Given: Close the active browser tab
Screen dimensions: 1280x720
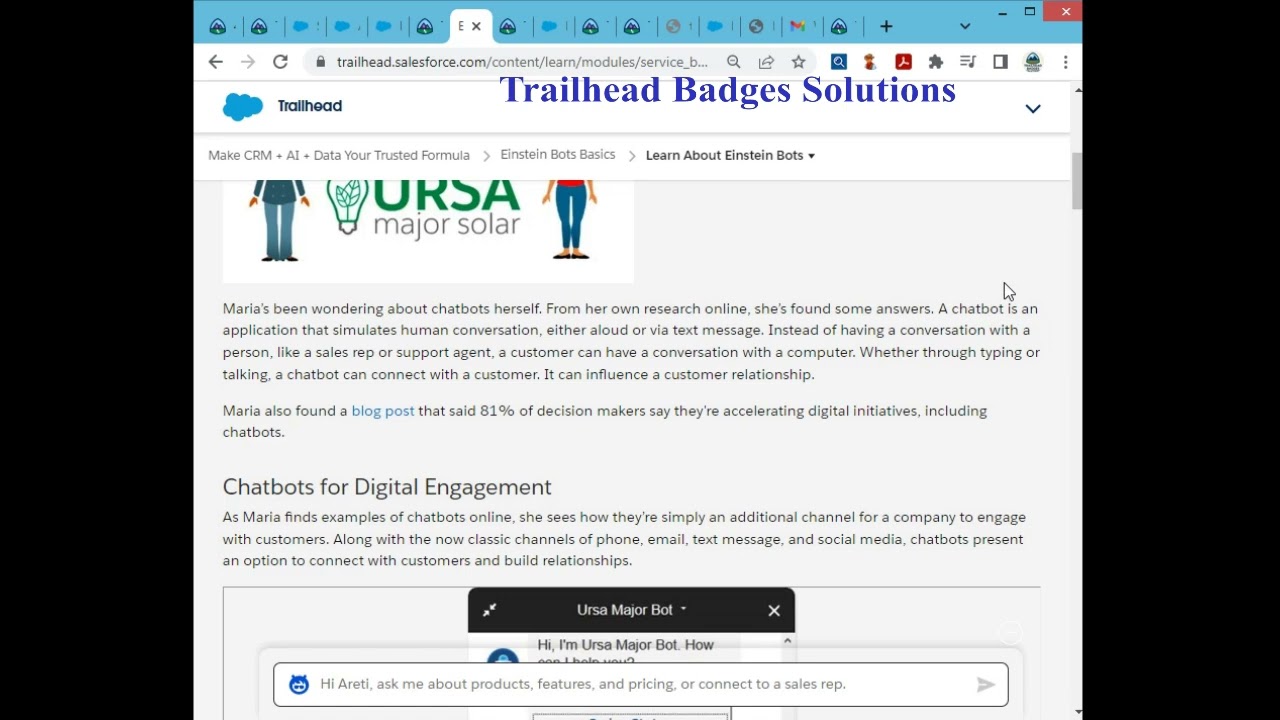Looking at the screenshot, I should coord(476,26).
